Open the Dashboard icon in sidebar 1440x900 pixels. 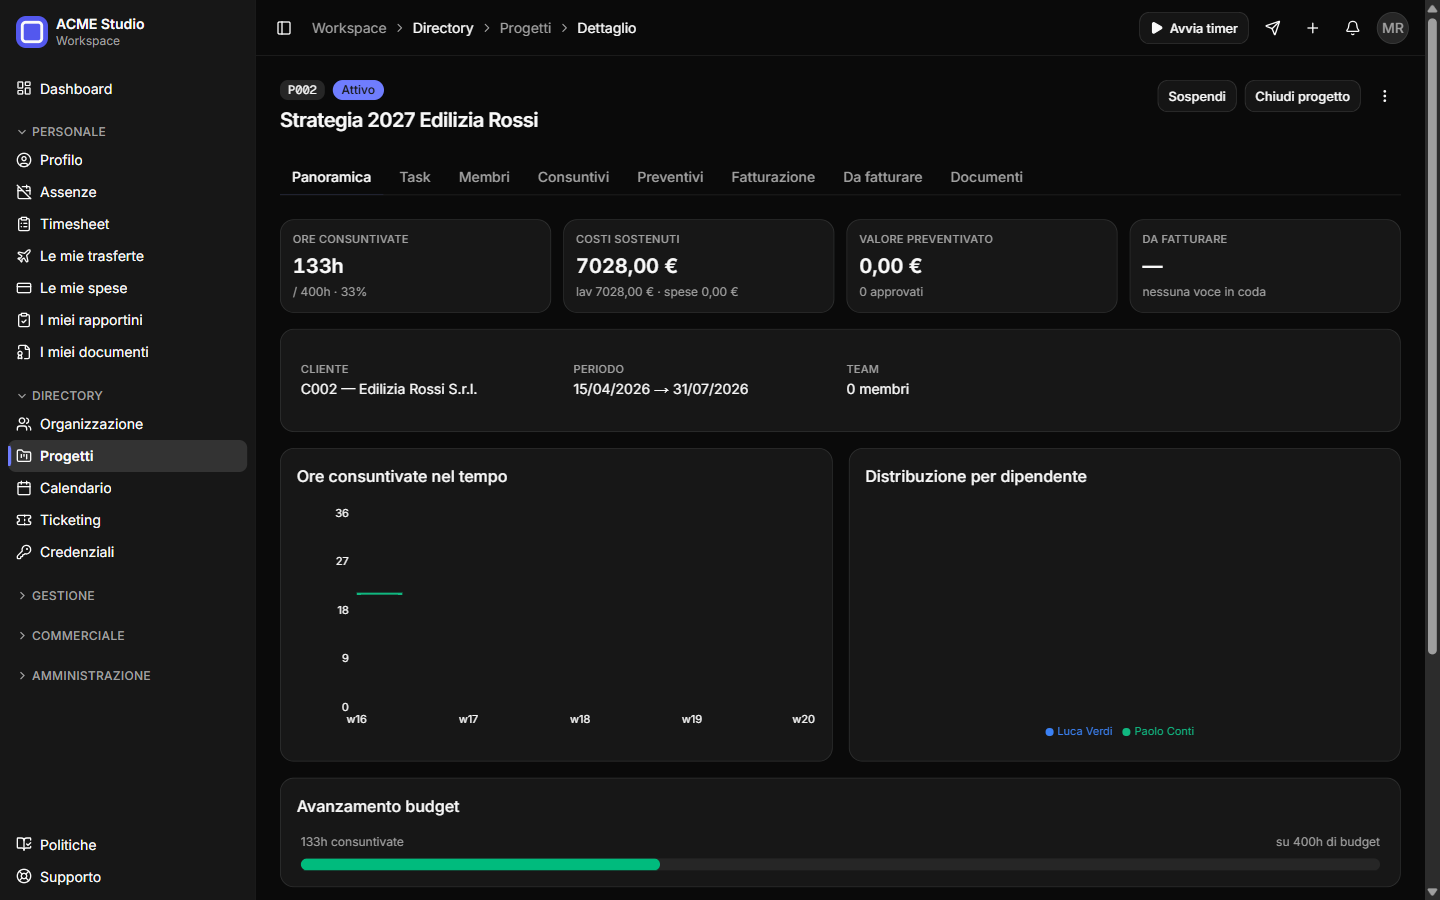pyautogui.click(x=24, y=89)
